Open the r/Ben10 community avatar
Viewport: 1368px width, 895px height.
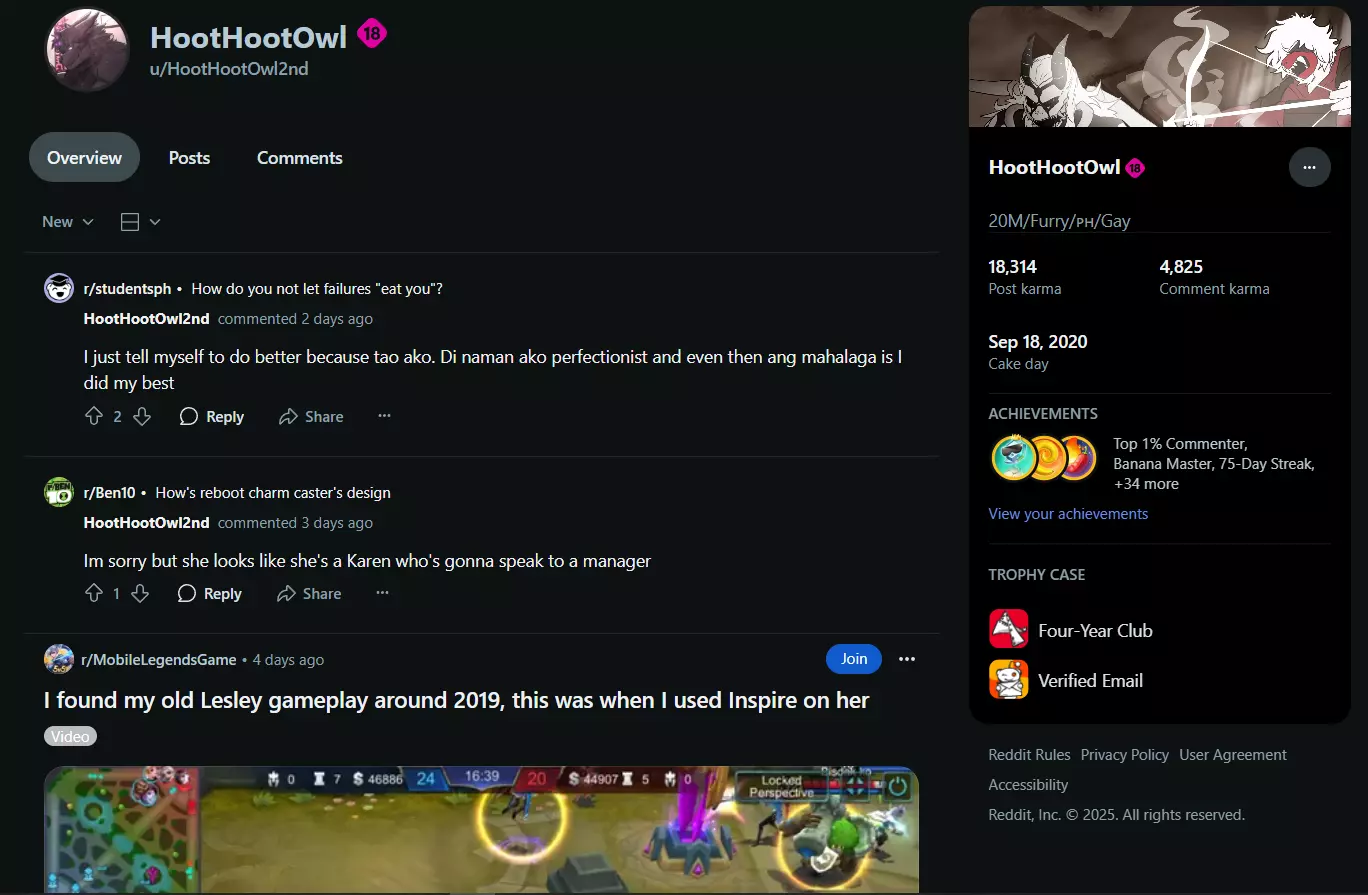tap(59, 492)
